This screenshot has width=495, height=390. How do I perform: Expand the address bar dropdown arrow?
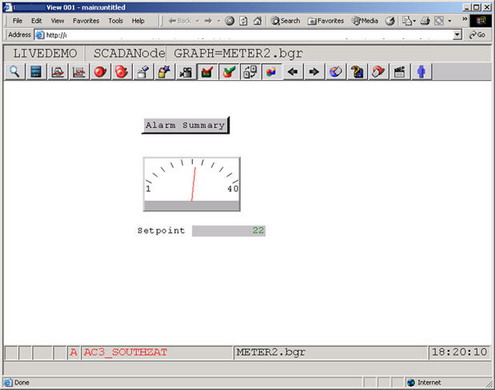tap(457, 35)
